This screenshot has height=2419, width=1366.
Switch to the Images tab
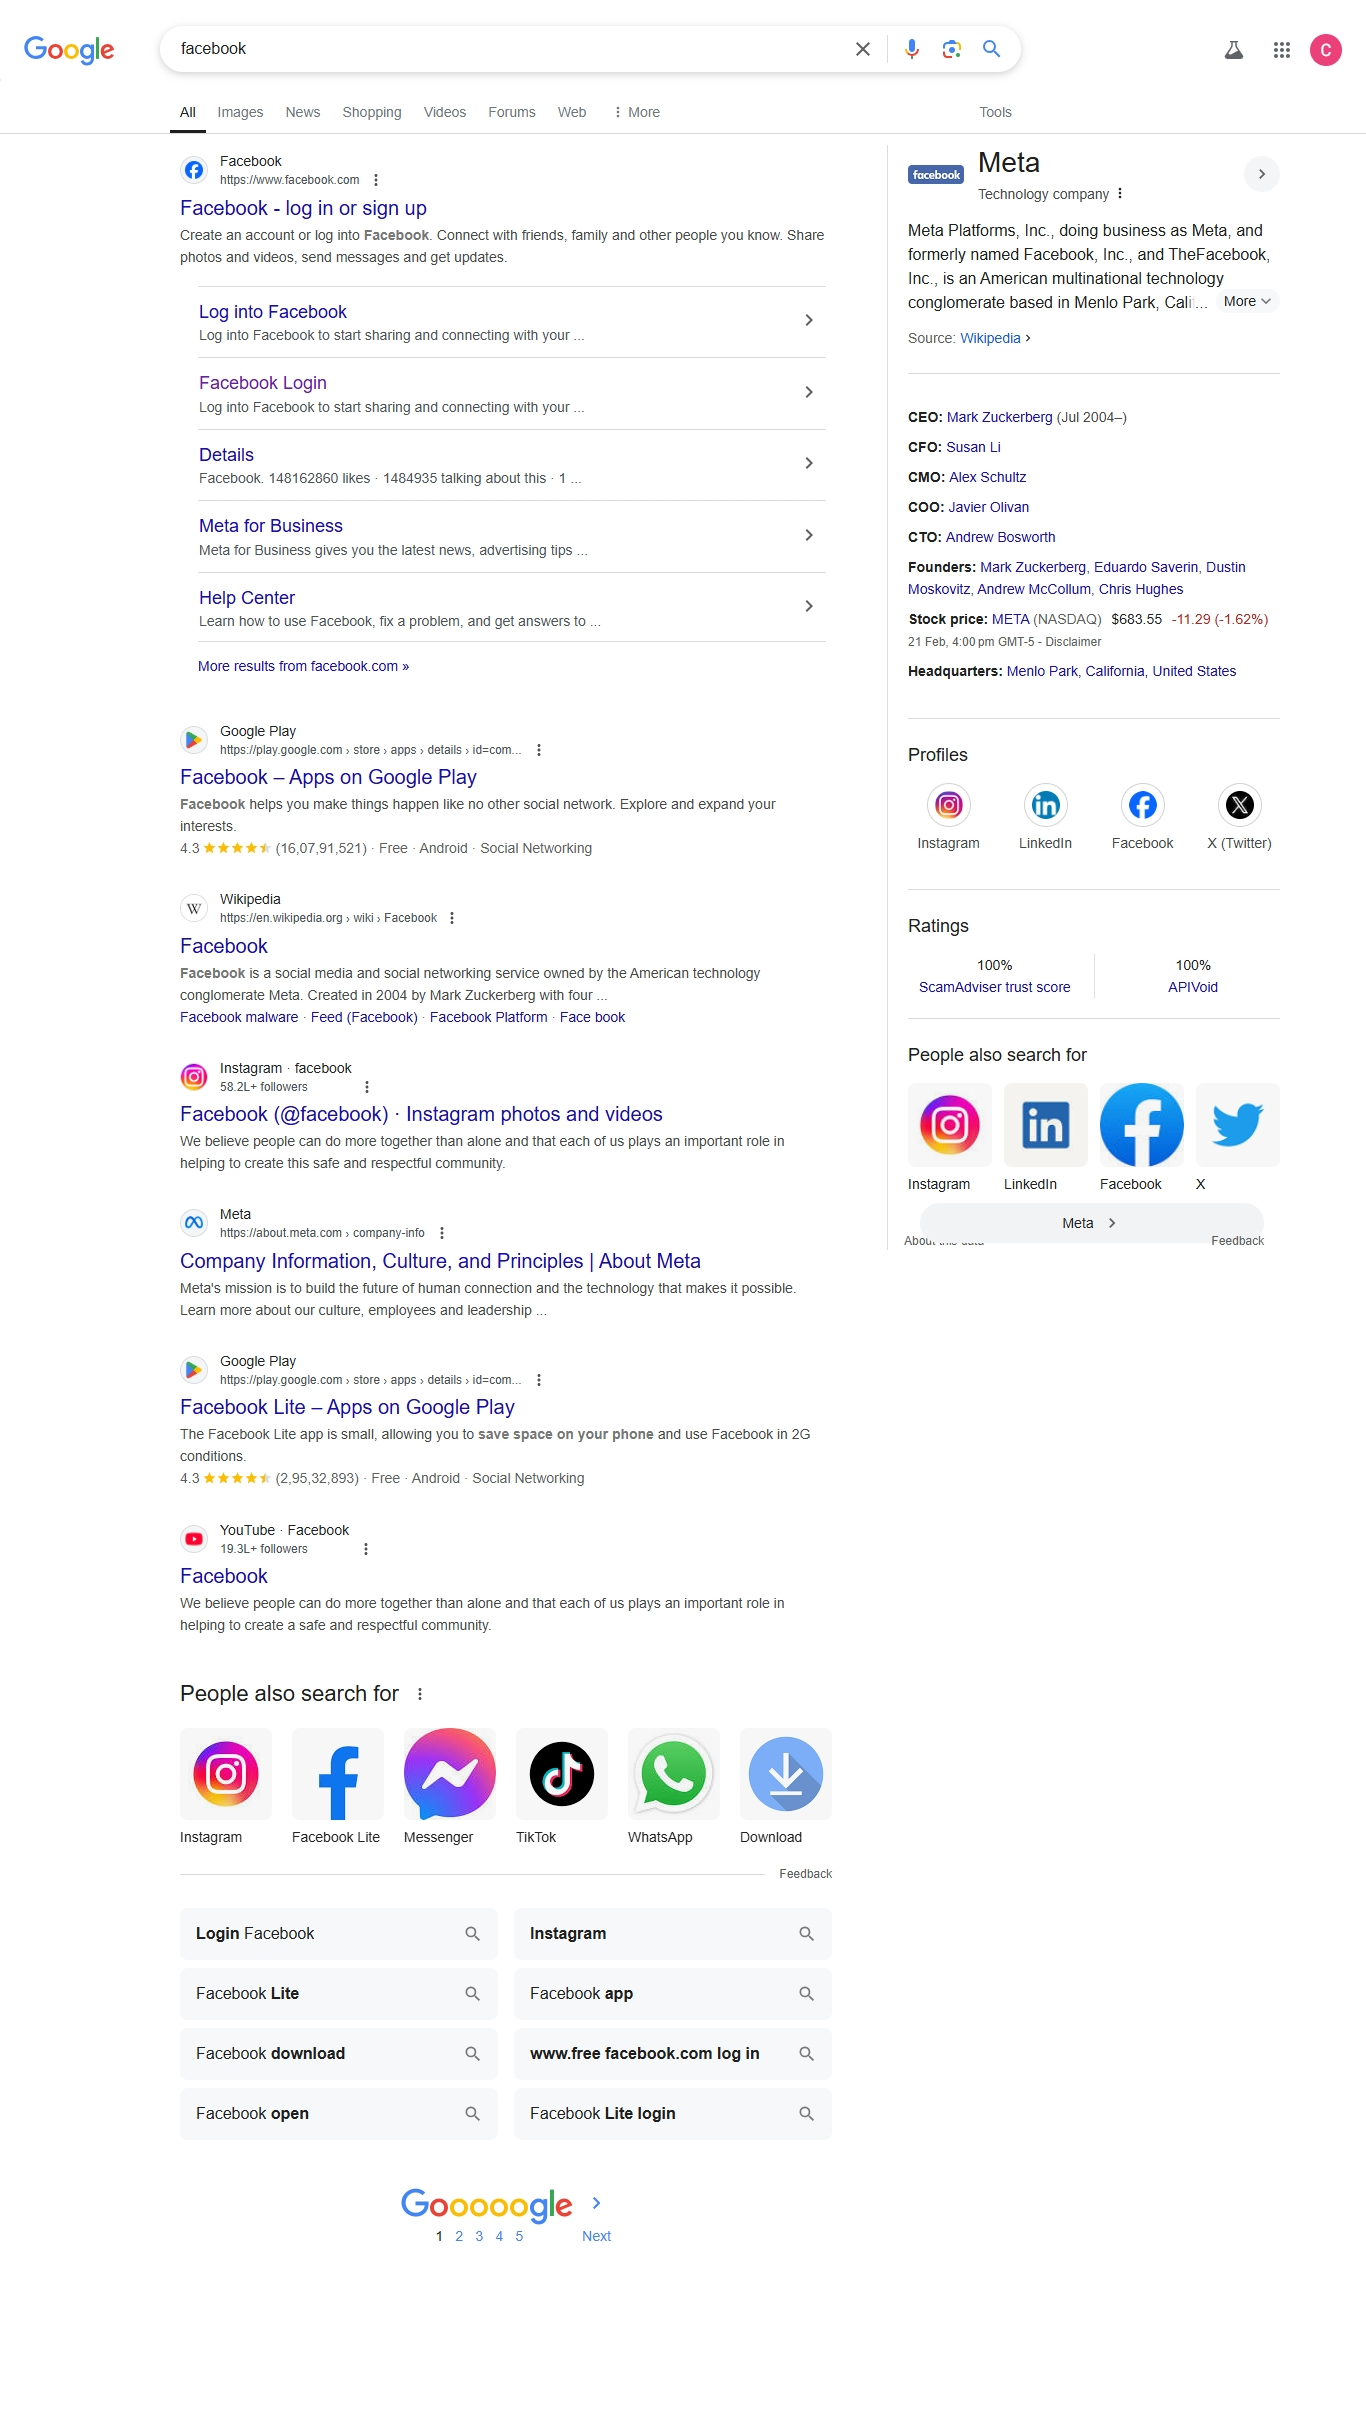(240, 112)
